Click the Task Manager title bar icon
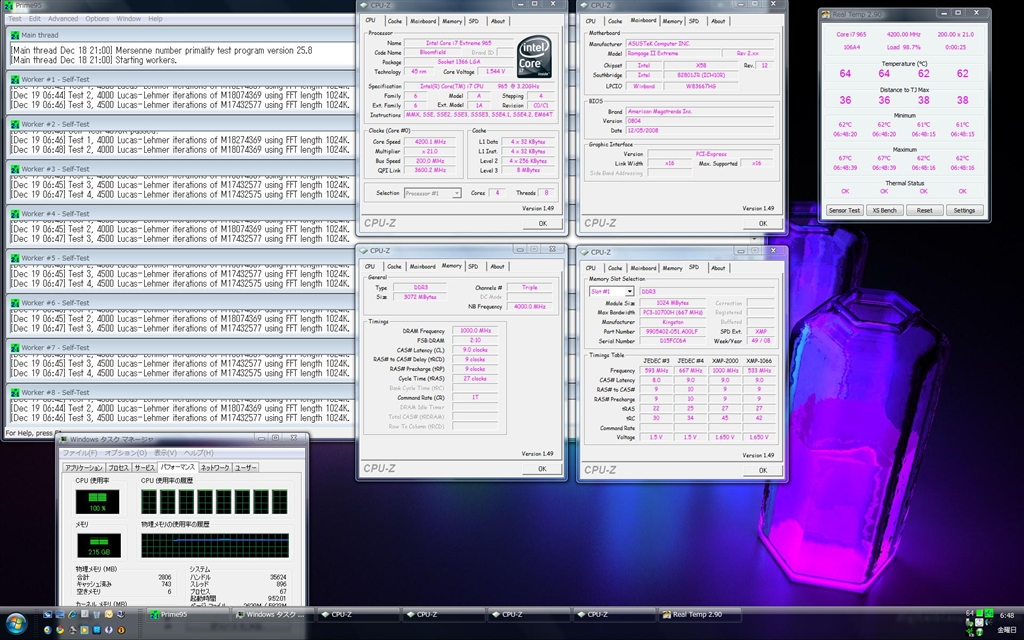This screenshot has width=1024, height=640. coord(65,440)
